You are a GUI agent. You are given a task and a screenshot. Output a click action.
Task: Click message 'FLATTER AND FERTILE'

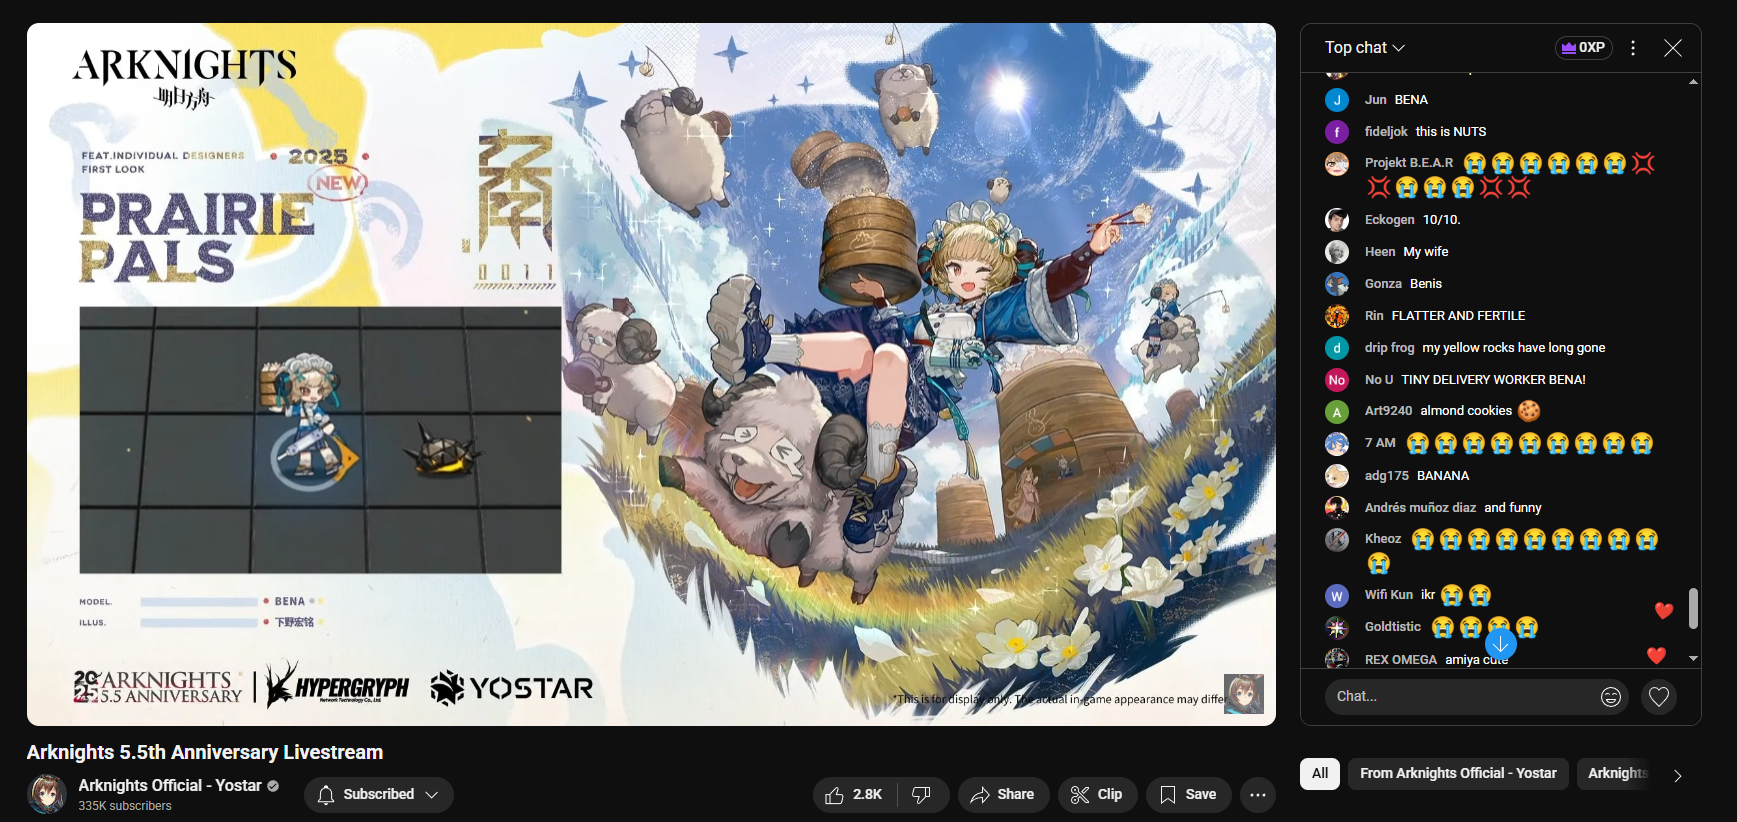(x=1458, y=316)
